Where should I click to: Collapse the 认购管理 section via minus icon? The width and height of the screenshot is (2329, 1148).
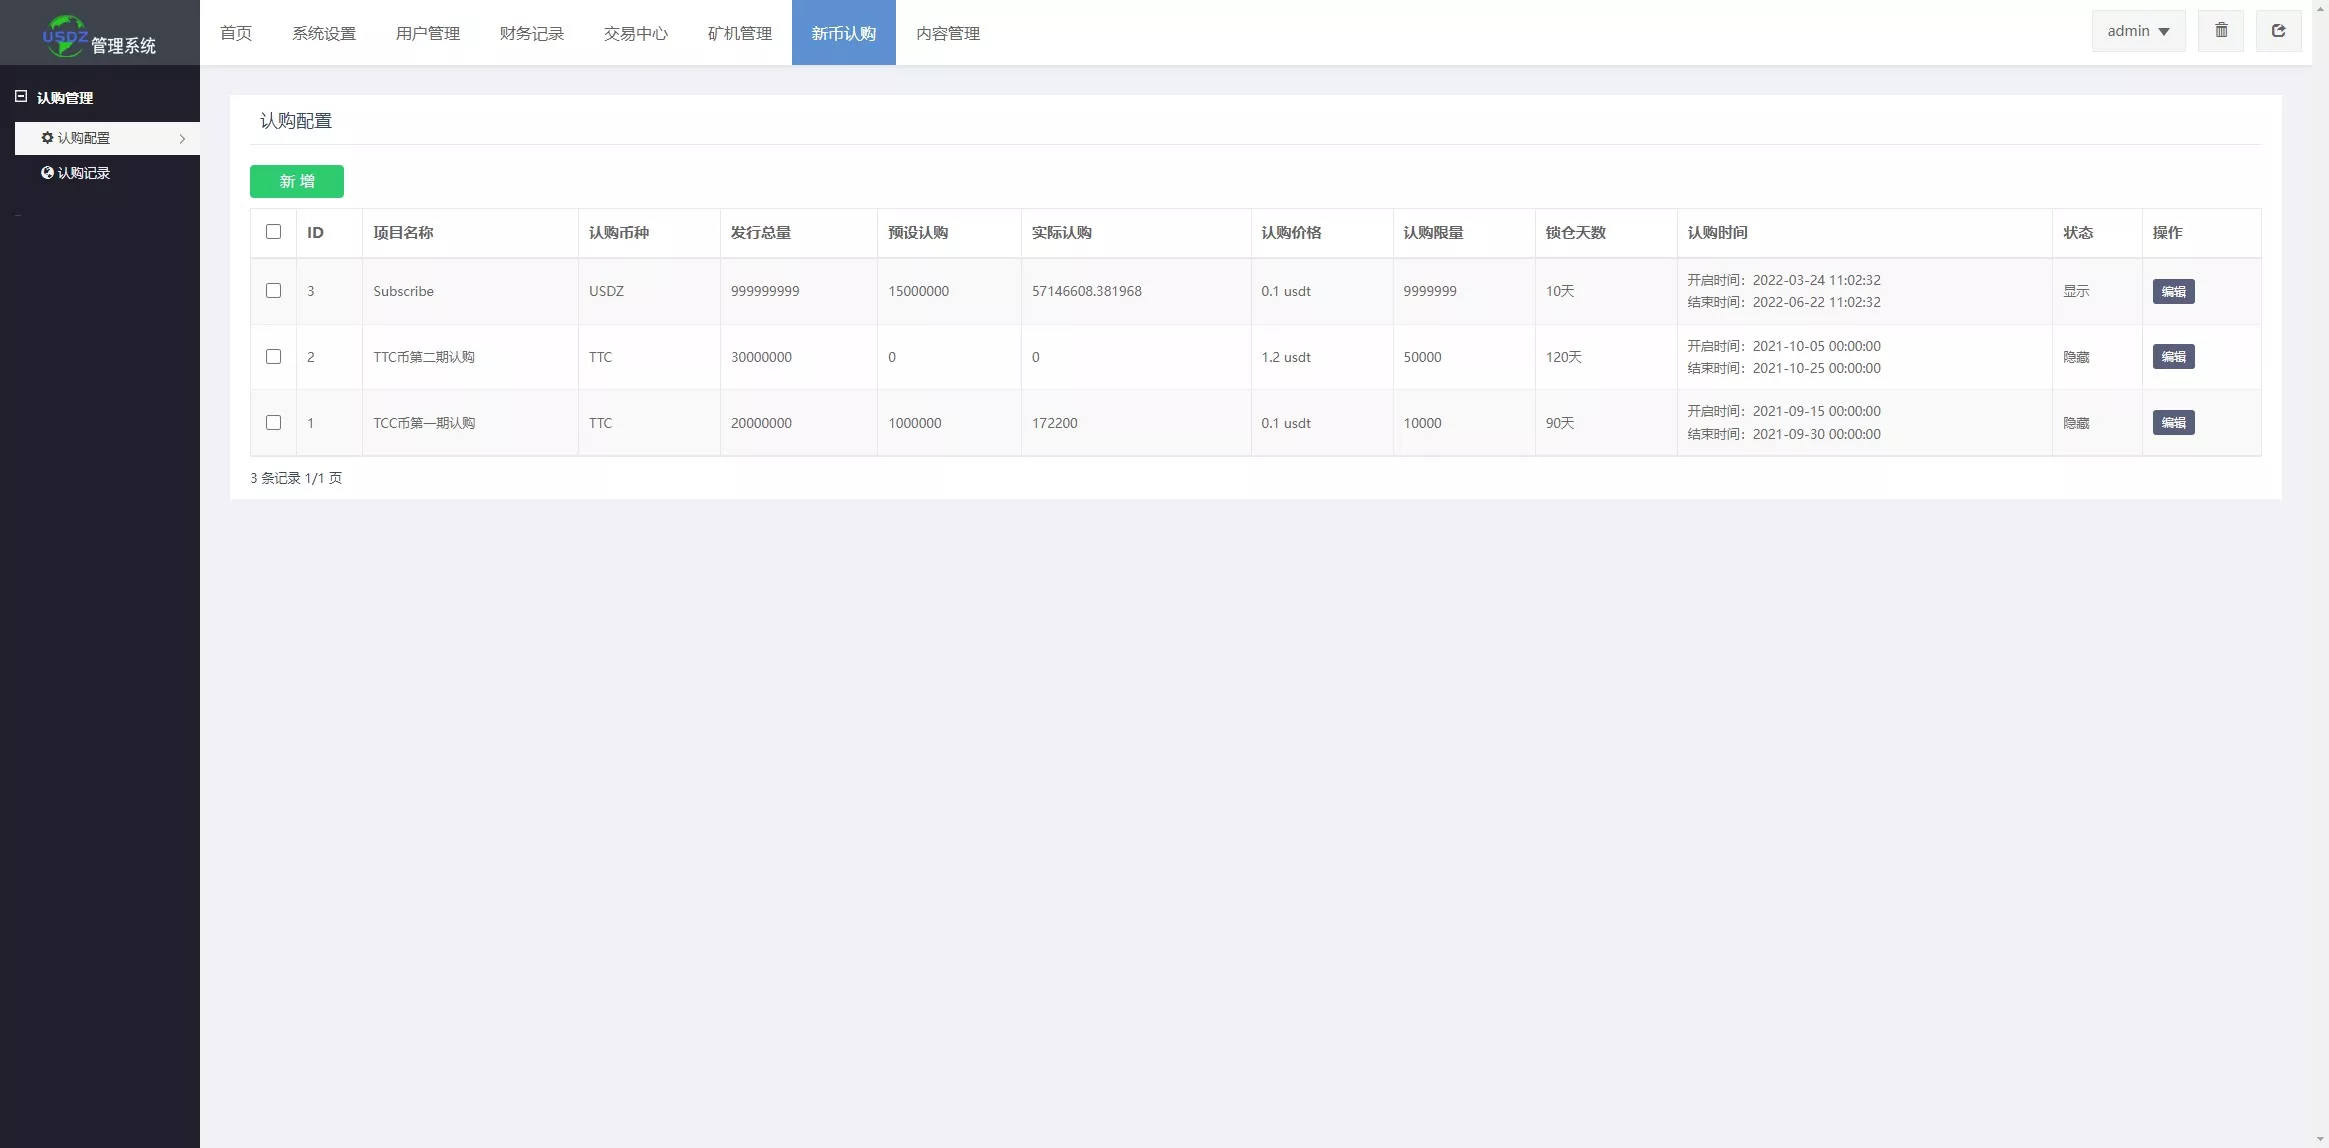[20, 97]
